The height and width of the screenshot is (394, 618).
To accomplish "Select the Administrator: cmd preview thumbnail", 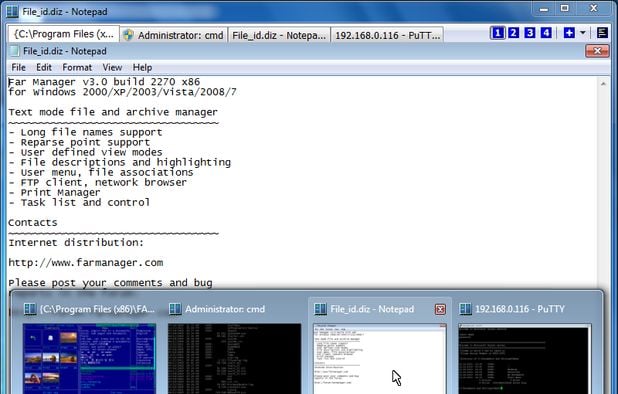I will click(x=235, y=358).
